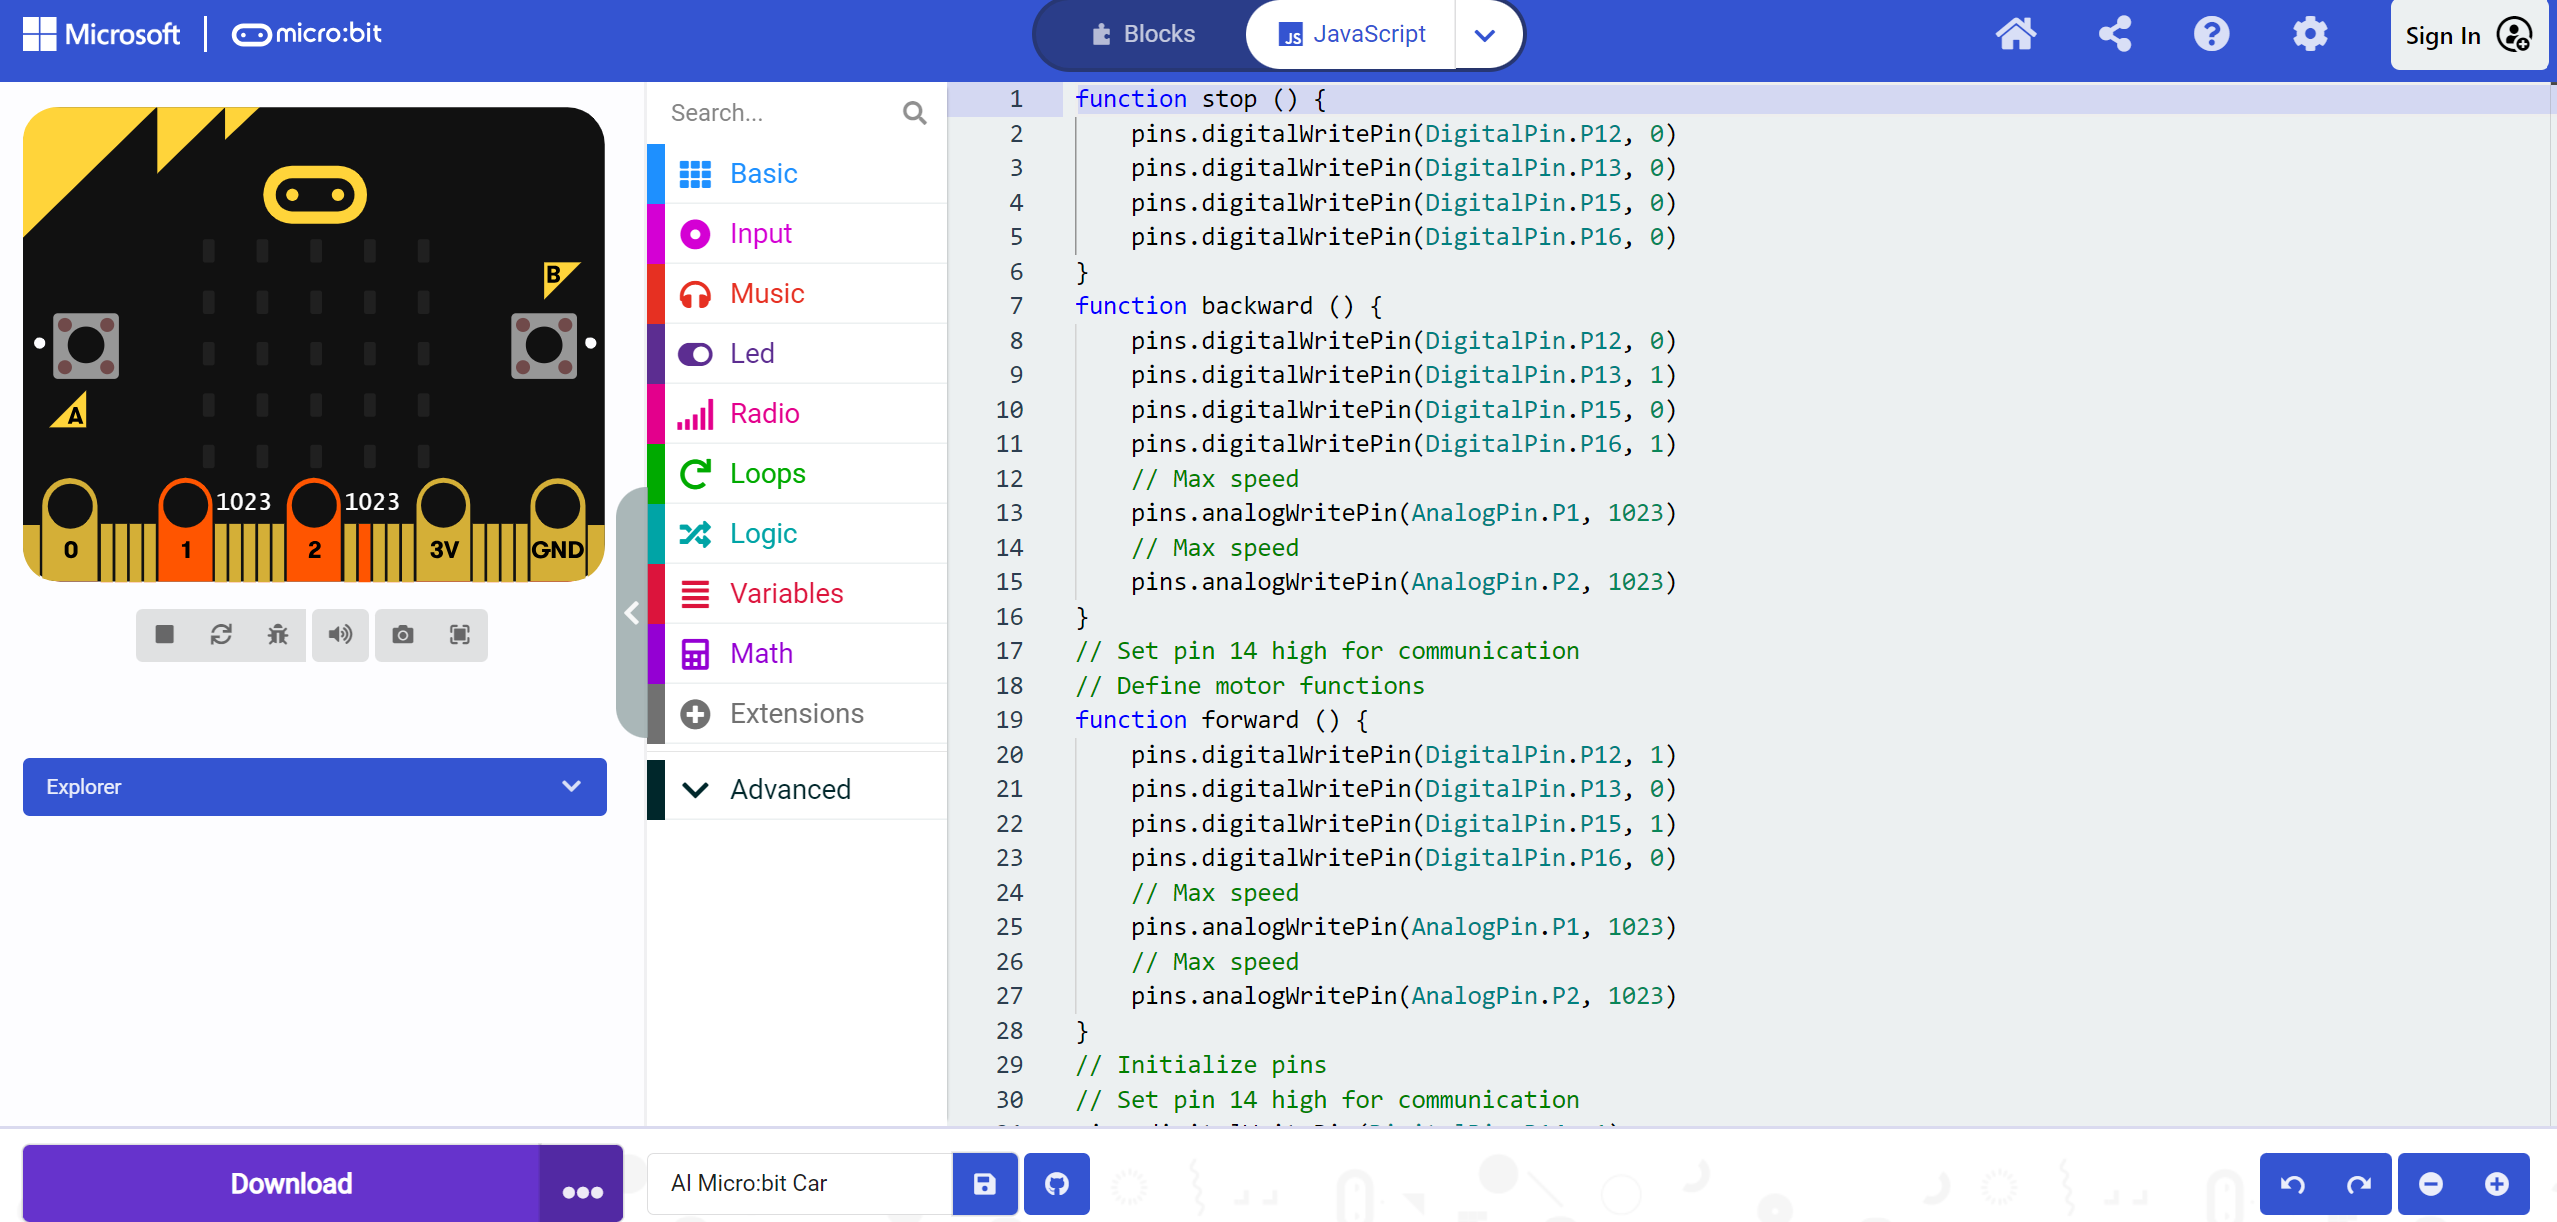Launch simulator in fullscreen

click(x=460, y=634)
